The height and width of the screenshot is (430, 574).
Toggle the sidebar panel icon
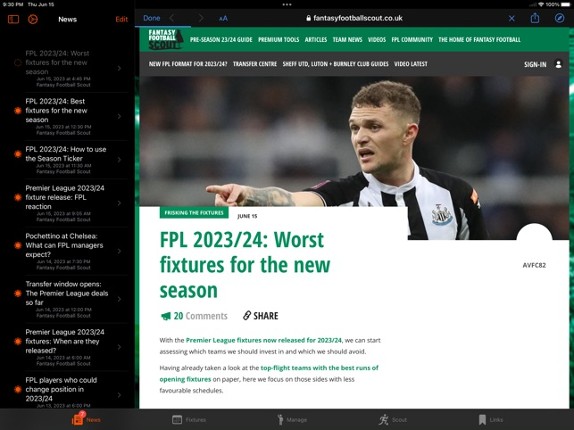coord(14,19)
